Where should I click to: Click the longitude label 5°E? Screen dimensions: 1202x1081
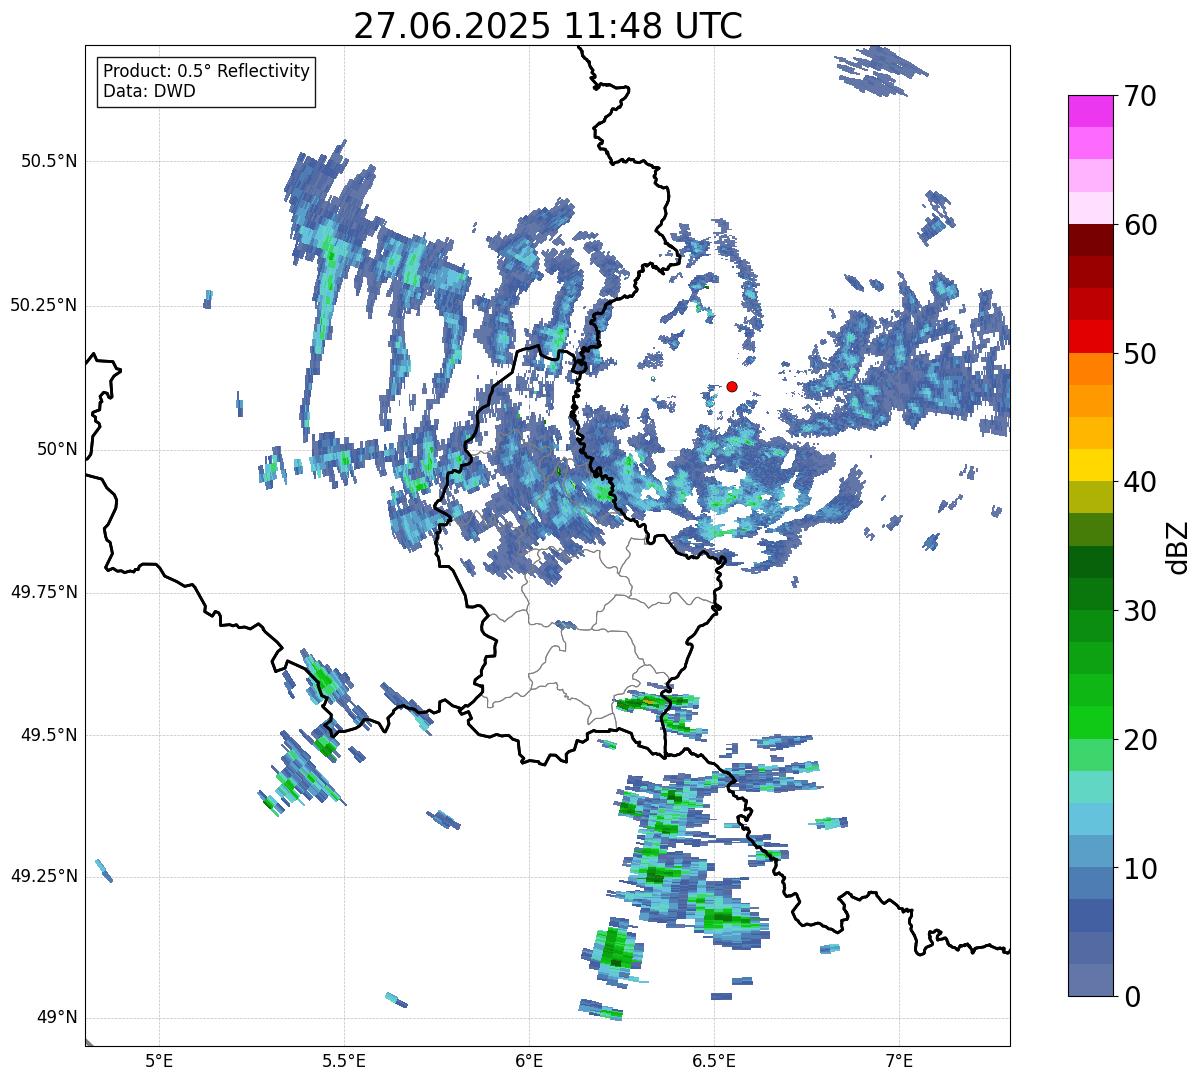click(x=159, y=1060)
